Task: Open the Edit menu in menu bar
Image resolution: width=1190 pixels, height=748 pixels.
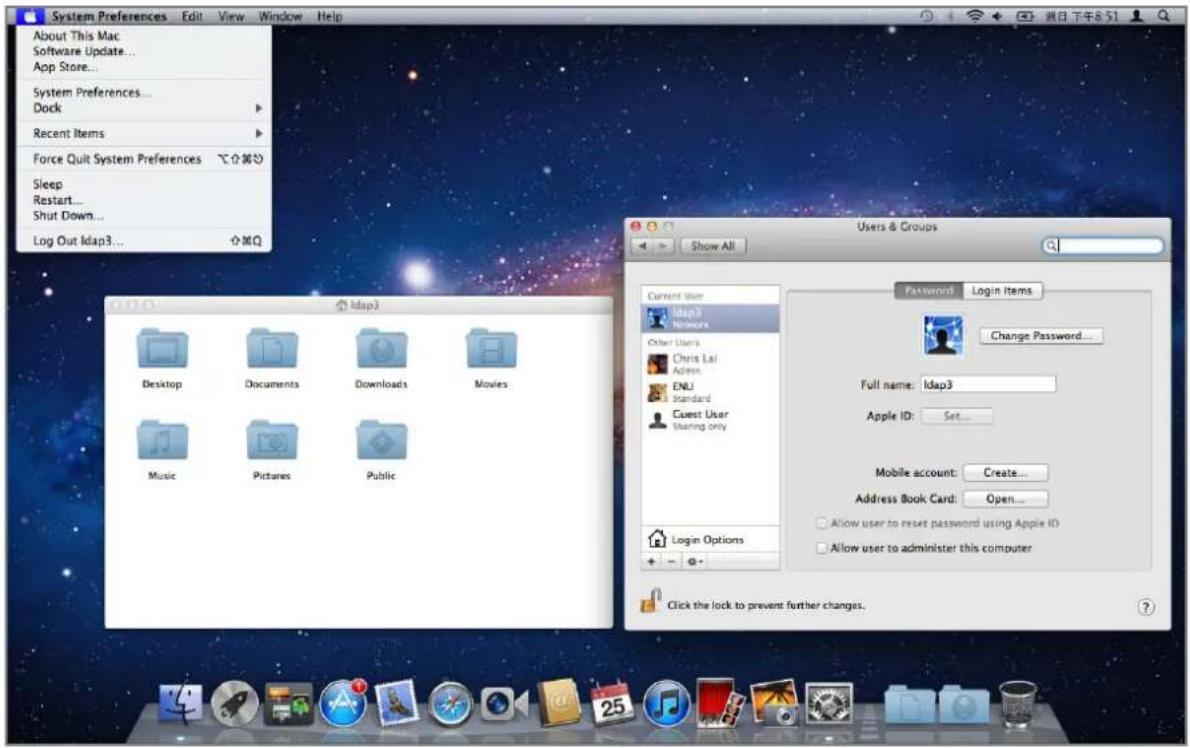Action: coord(192,16)
